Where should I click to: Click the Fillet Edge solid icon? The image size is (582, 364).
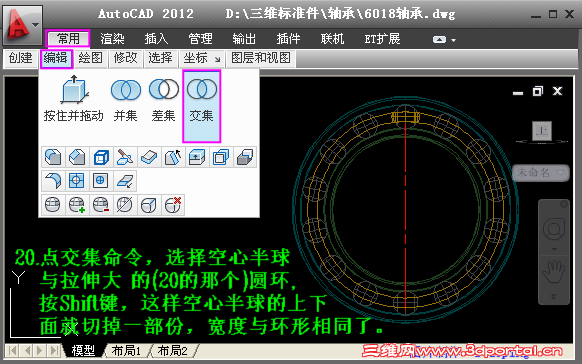(x=53, y=157)
